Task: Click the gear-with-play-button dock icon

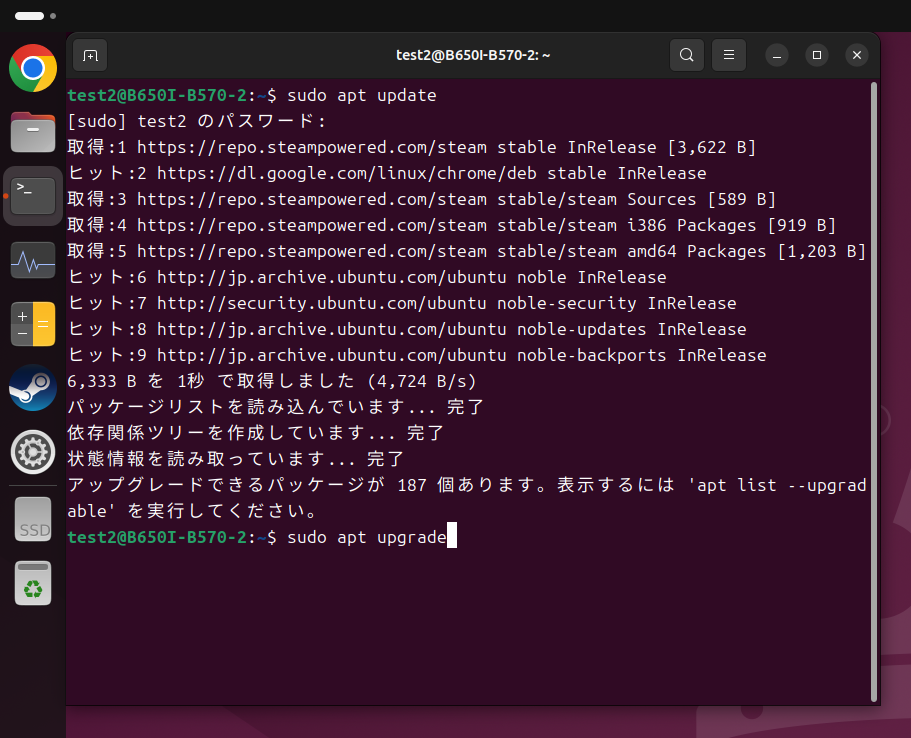Action: pos(33,452)
